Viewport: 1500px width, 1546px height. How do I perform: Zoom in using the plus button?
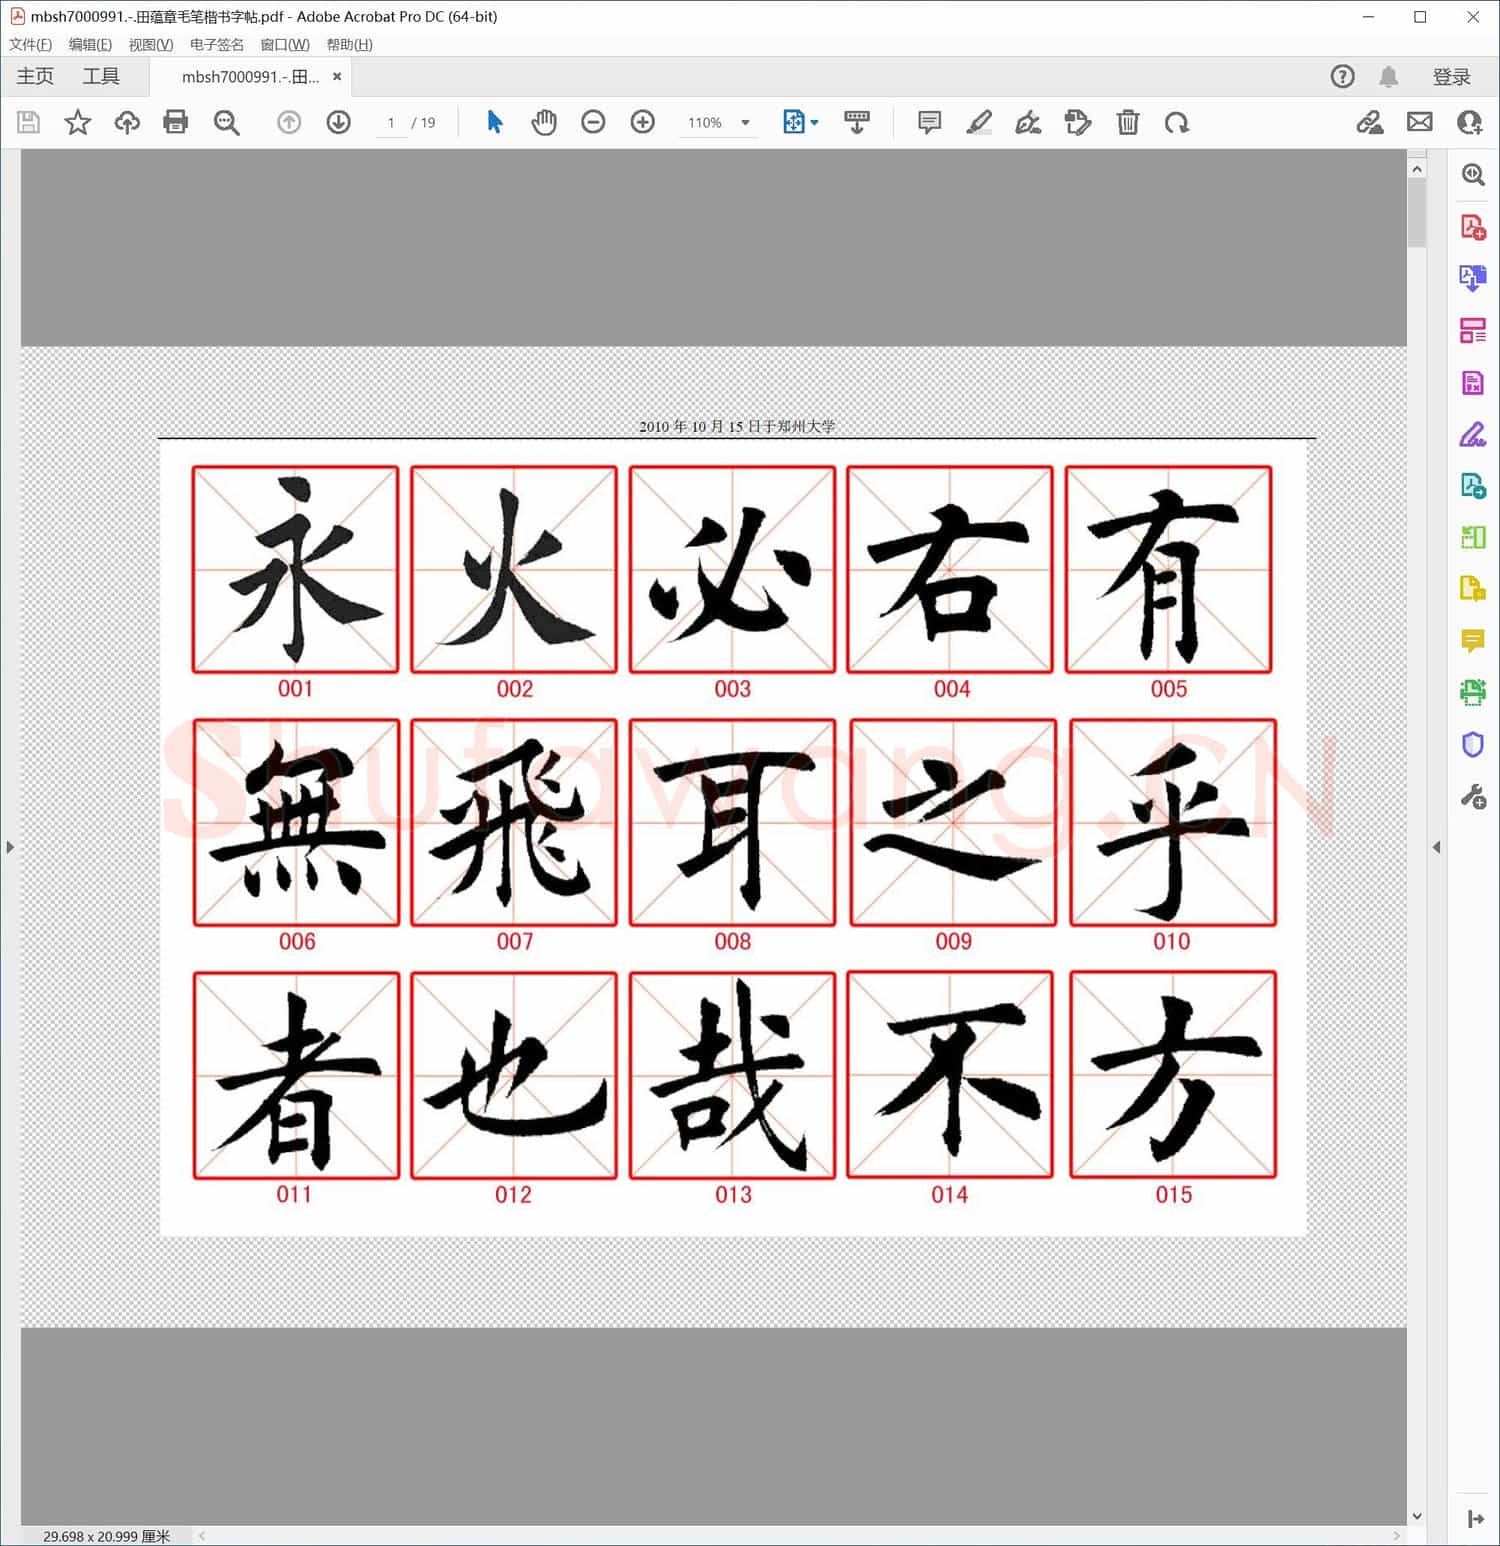coord(643,122)
